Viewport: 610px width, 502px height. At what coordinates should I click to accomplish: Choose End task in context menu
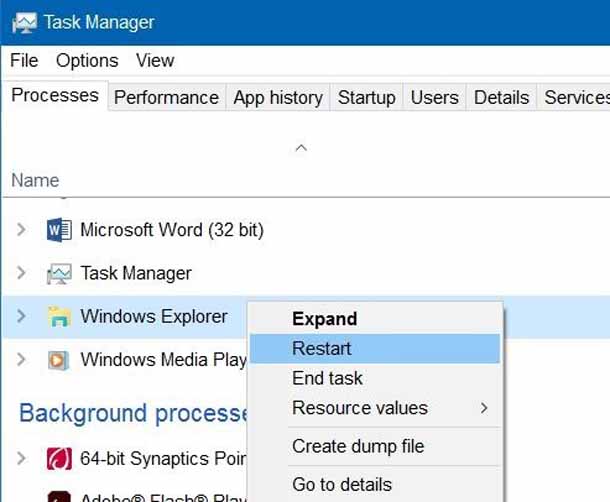pyautogui.click(x=375, y=378)
